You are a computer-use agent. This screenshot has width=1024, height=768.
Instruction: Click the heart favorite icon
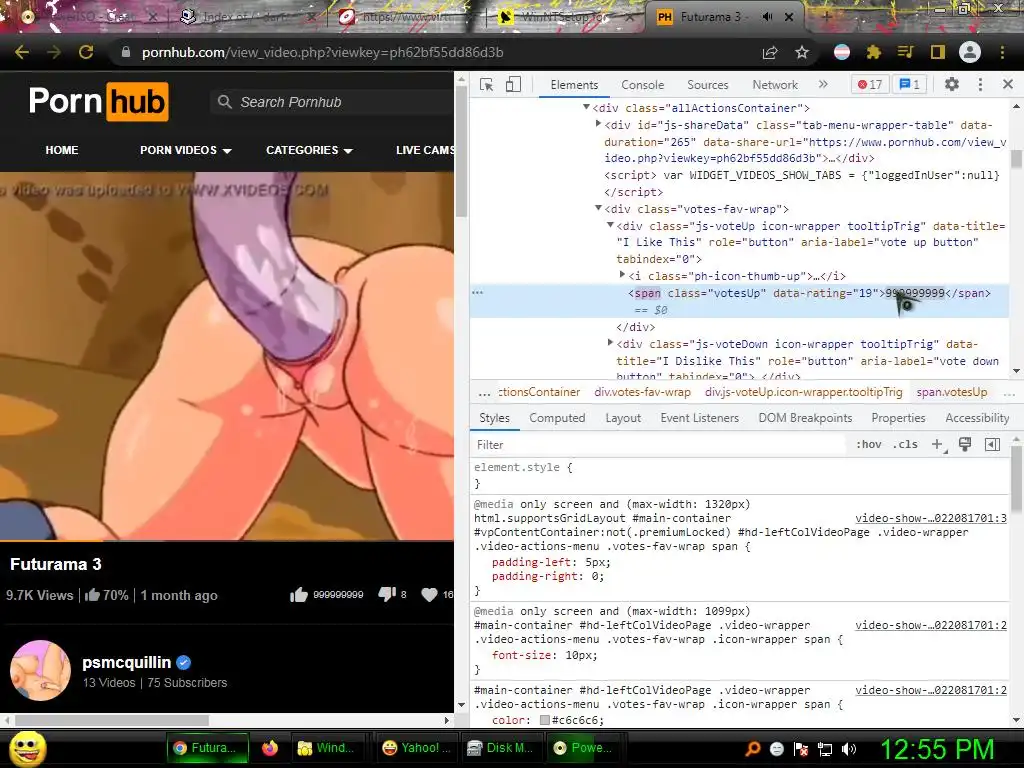click(429, 594)
